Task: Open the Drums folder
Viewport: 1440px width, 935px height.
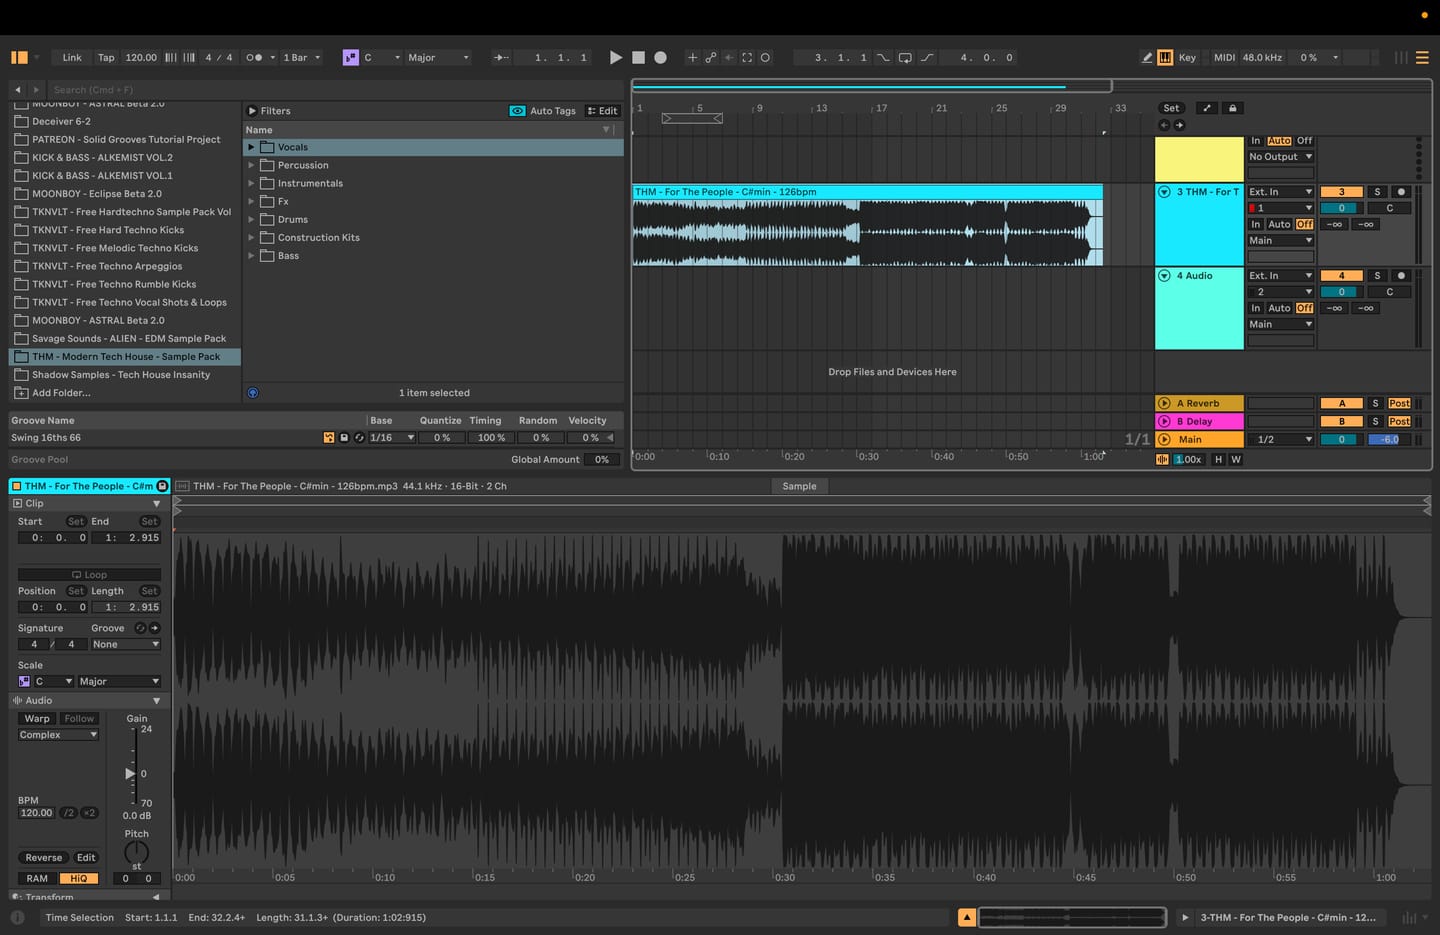Action: pos(293,220)
